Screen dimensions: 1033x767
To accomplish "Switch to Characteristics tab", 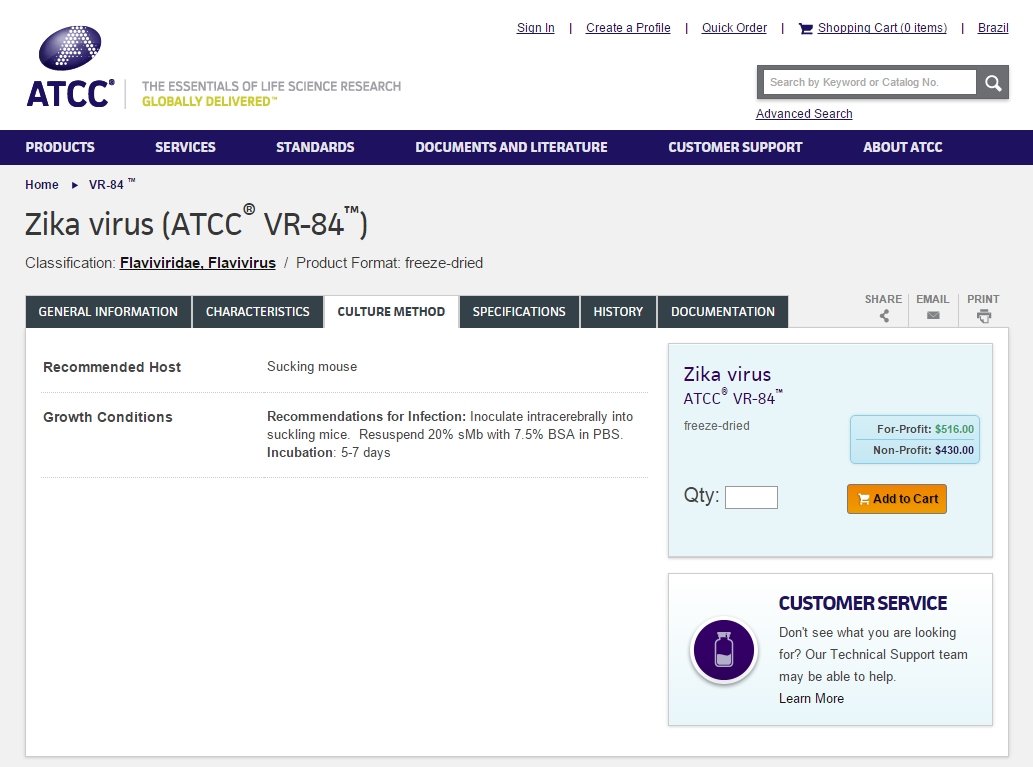I will 258,312.
